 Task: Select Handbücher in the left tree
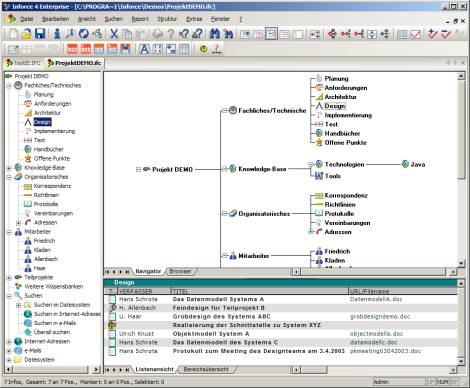pyautogui.click(x=49, y=149)
